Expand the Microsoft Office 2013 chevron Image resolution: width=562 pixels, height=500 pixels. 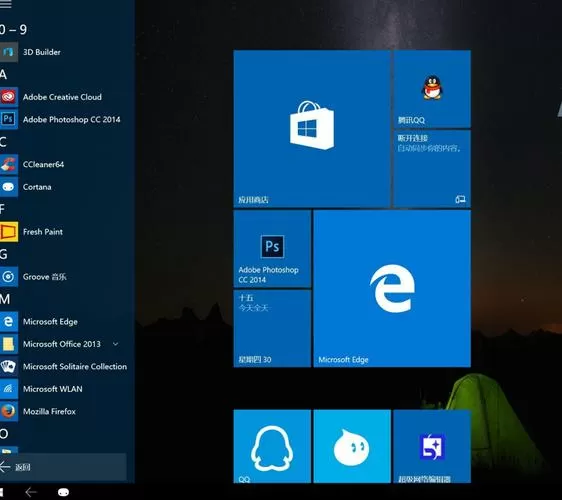pyautogui.click(x=115, y=344)
